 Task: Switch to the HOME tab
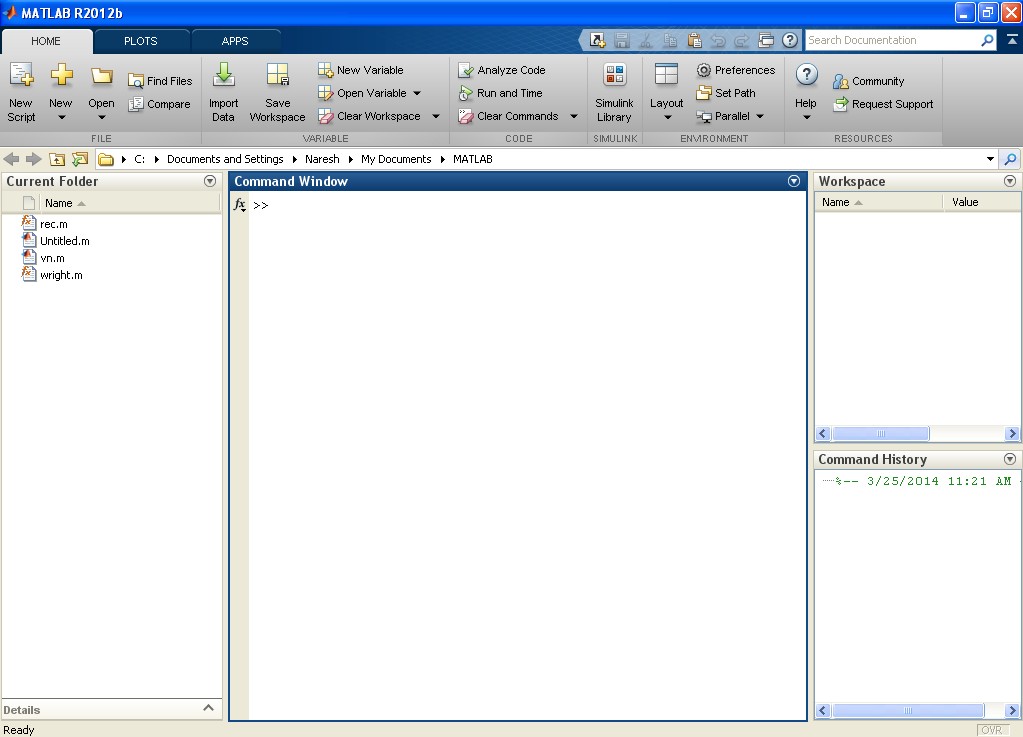46,41
